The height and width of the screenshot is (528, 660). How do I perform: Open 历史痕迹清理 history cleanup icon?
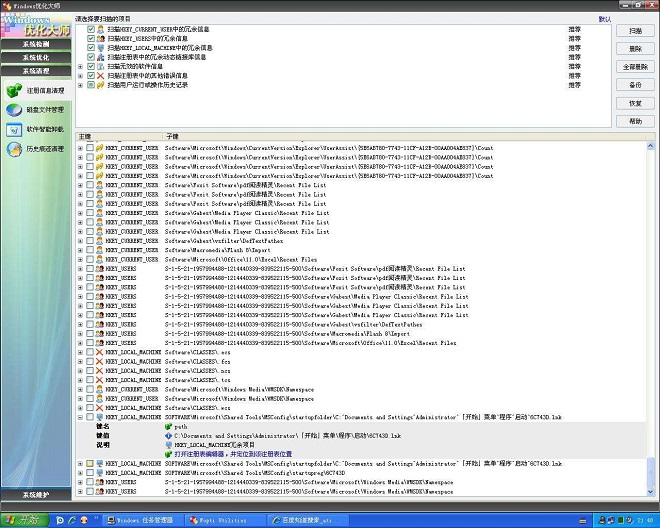(x=15, y=149)
